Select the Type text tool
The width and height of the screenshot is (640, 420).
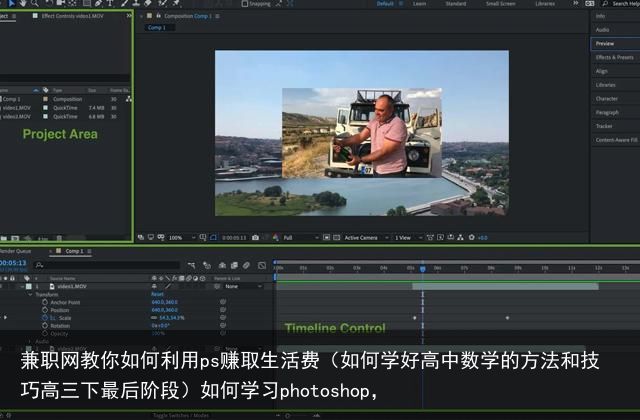click(x=110, y=3)
